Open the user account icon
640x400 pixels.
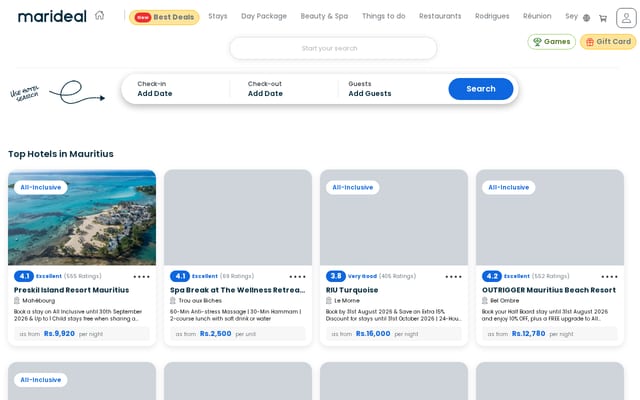point(626,18)
